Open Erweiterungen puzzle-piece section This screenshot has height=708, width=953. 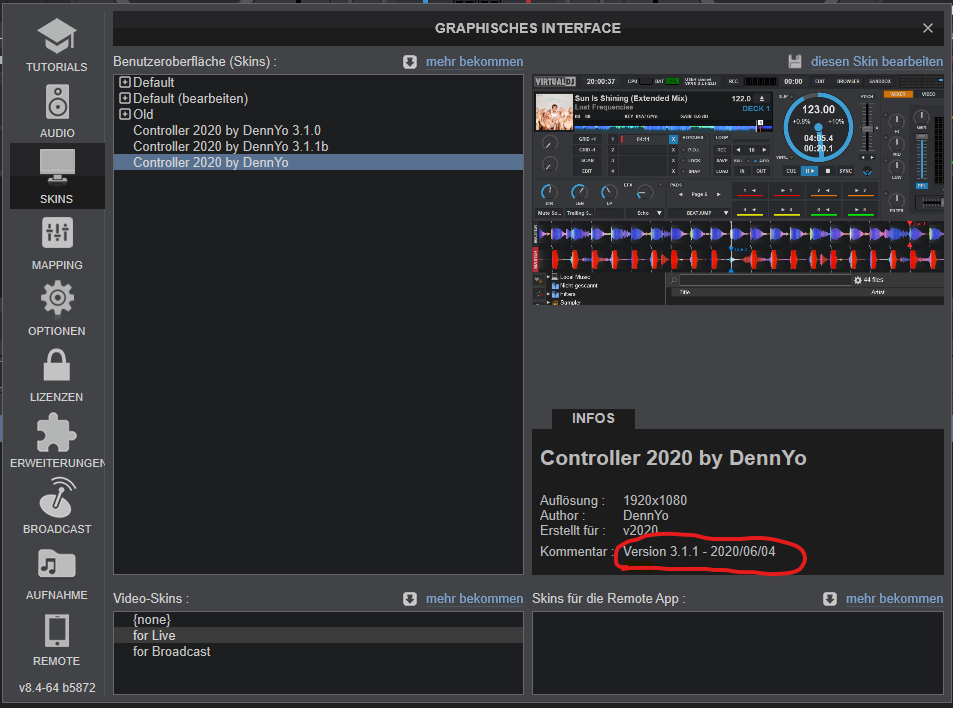click(57, 441)
